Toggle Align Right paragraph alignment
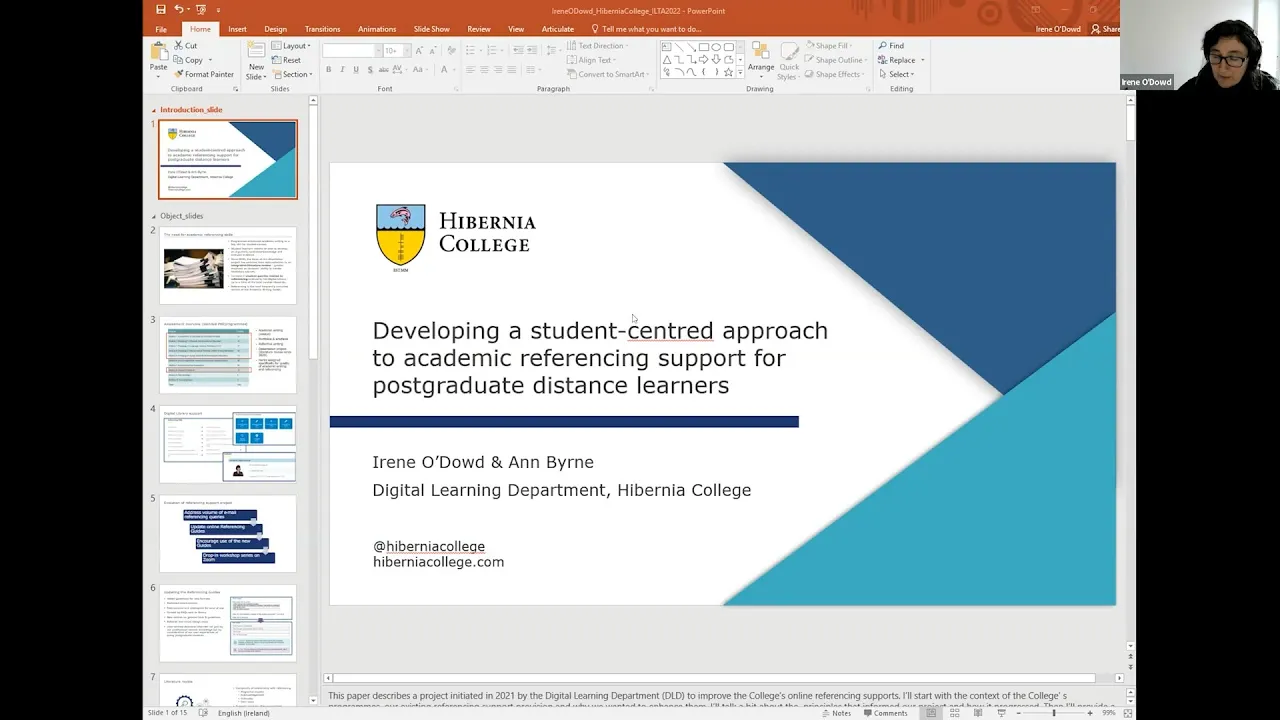The width and height of the screenshot is (1280, 720). (498, 70)
